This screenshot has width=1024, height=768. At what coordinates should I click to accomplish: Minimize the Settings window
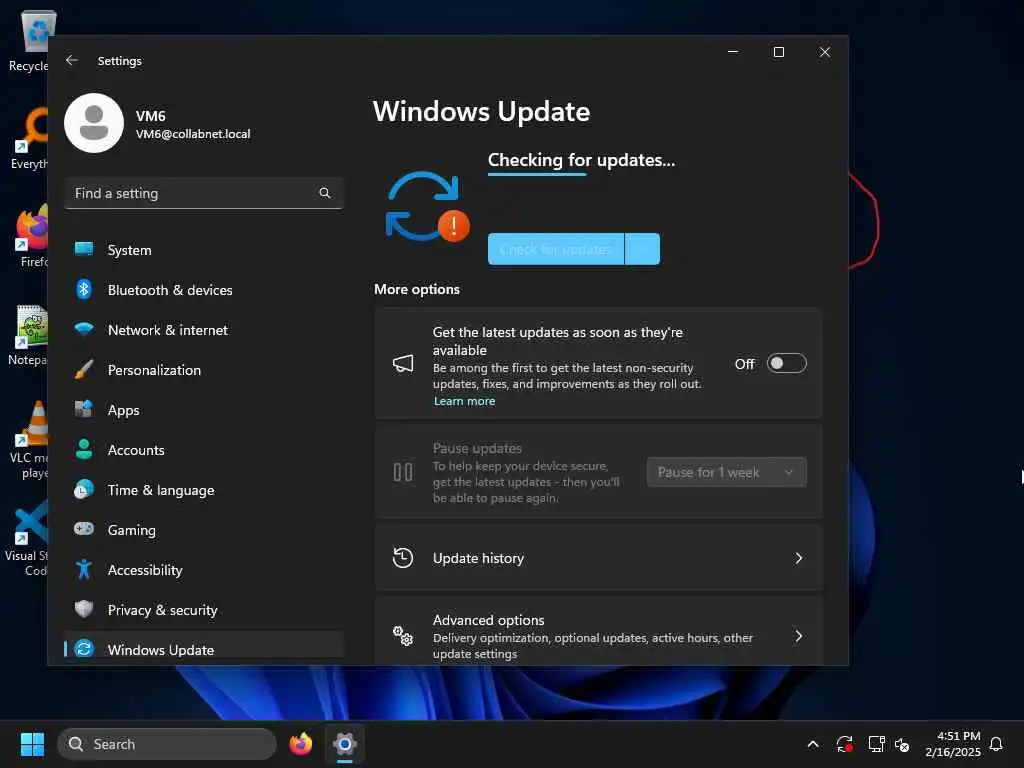tap(733, 52)
